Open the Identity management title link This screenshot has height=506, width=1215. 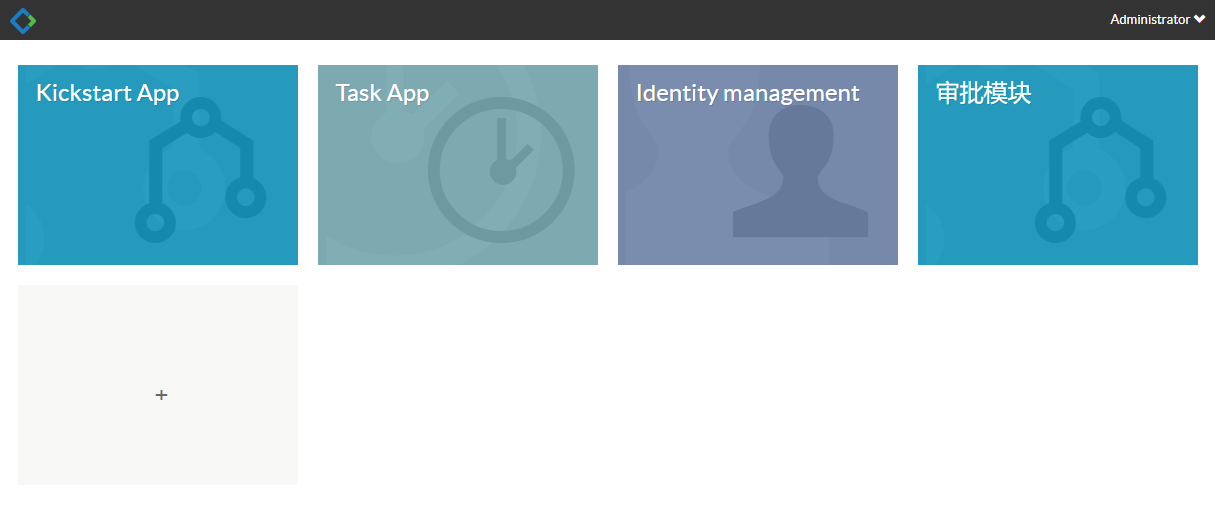(x=747, y=93)
